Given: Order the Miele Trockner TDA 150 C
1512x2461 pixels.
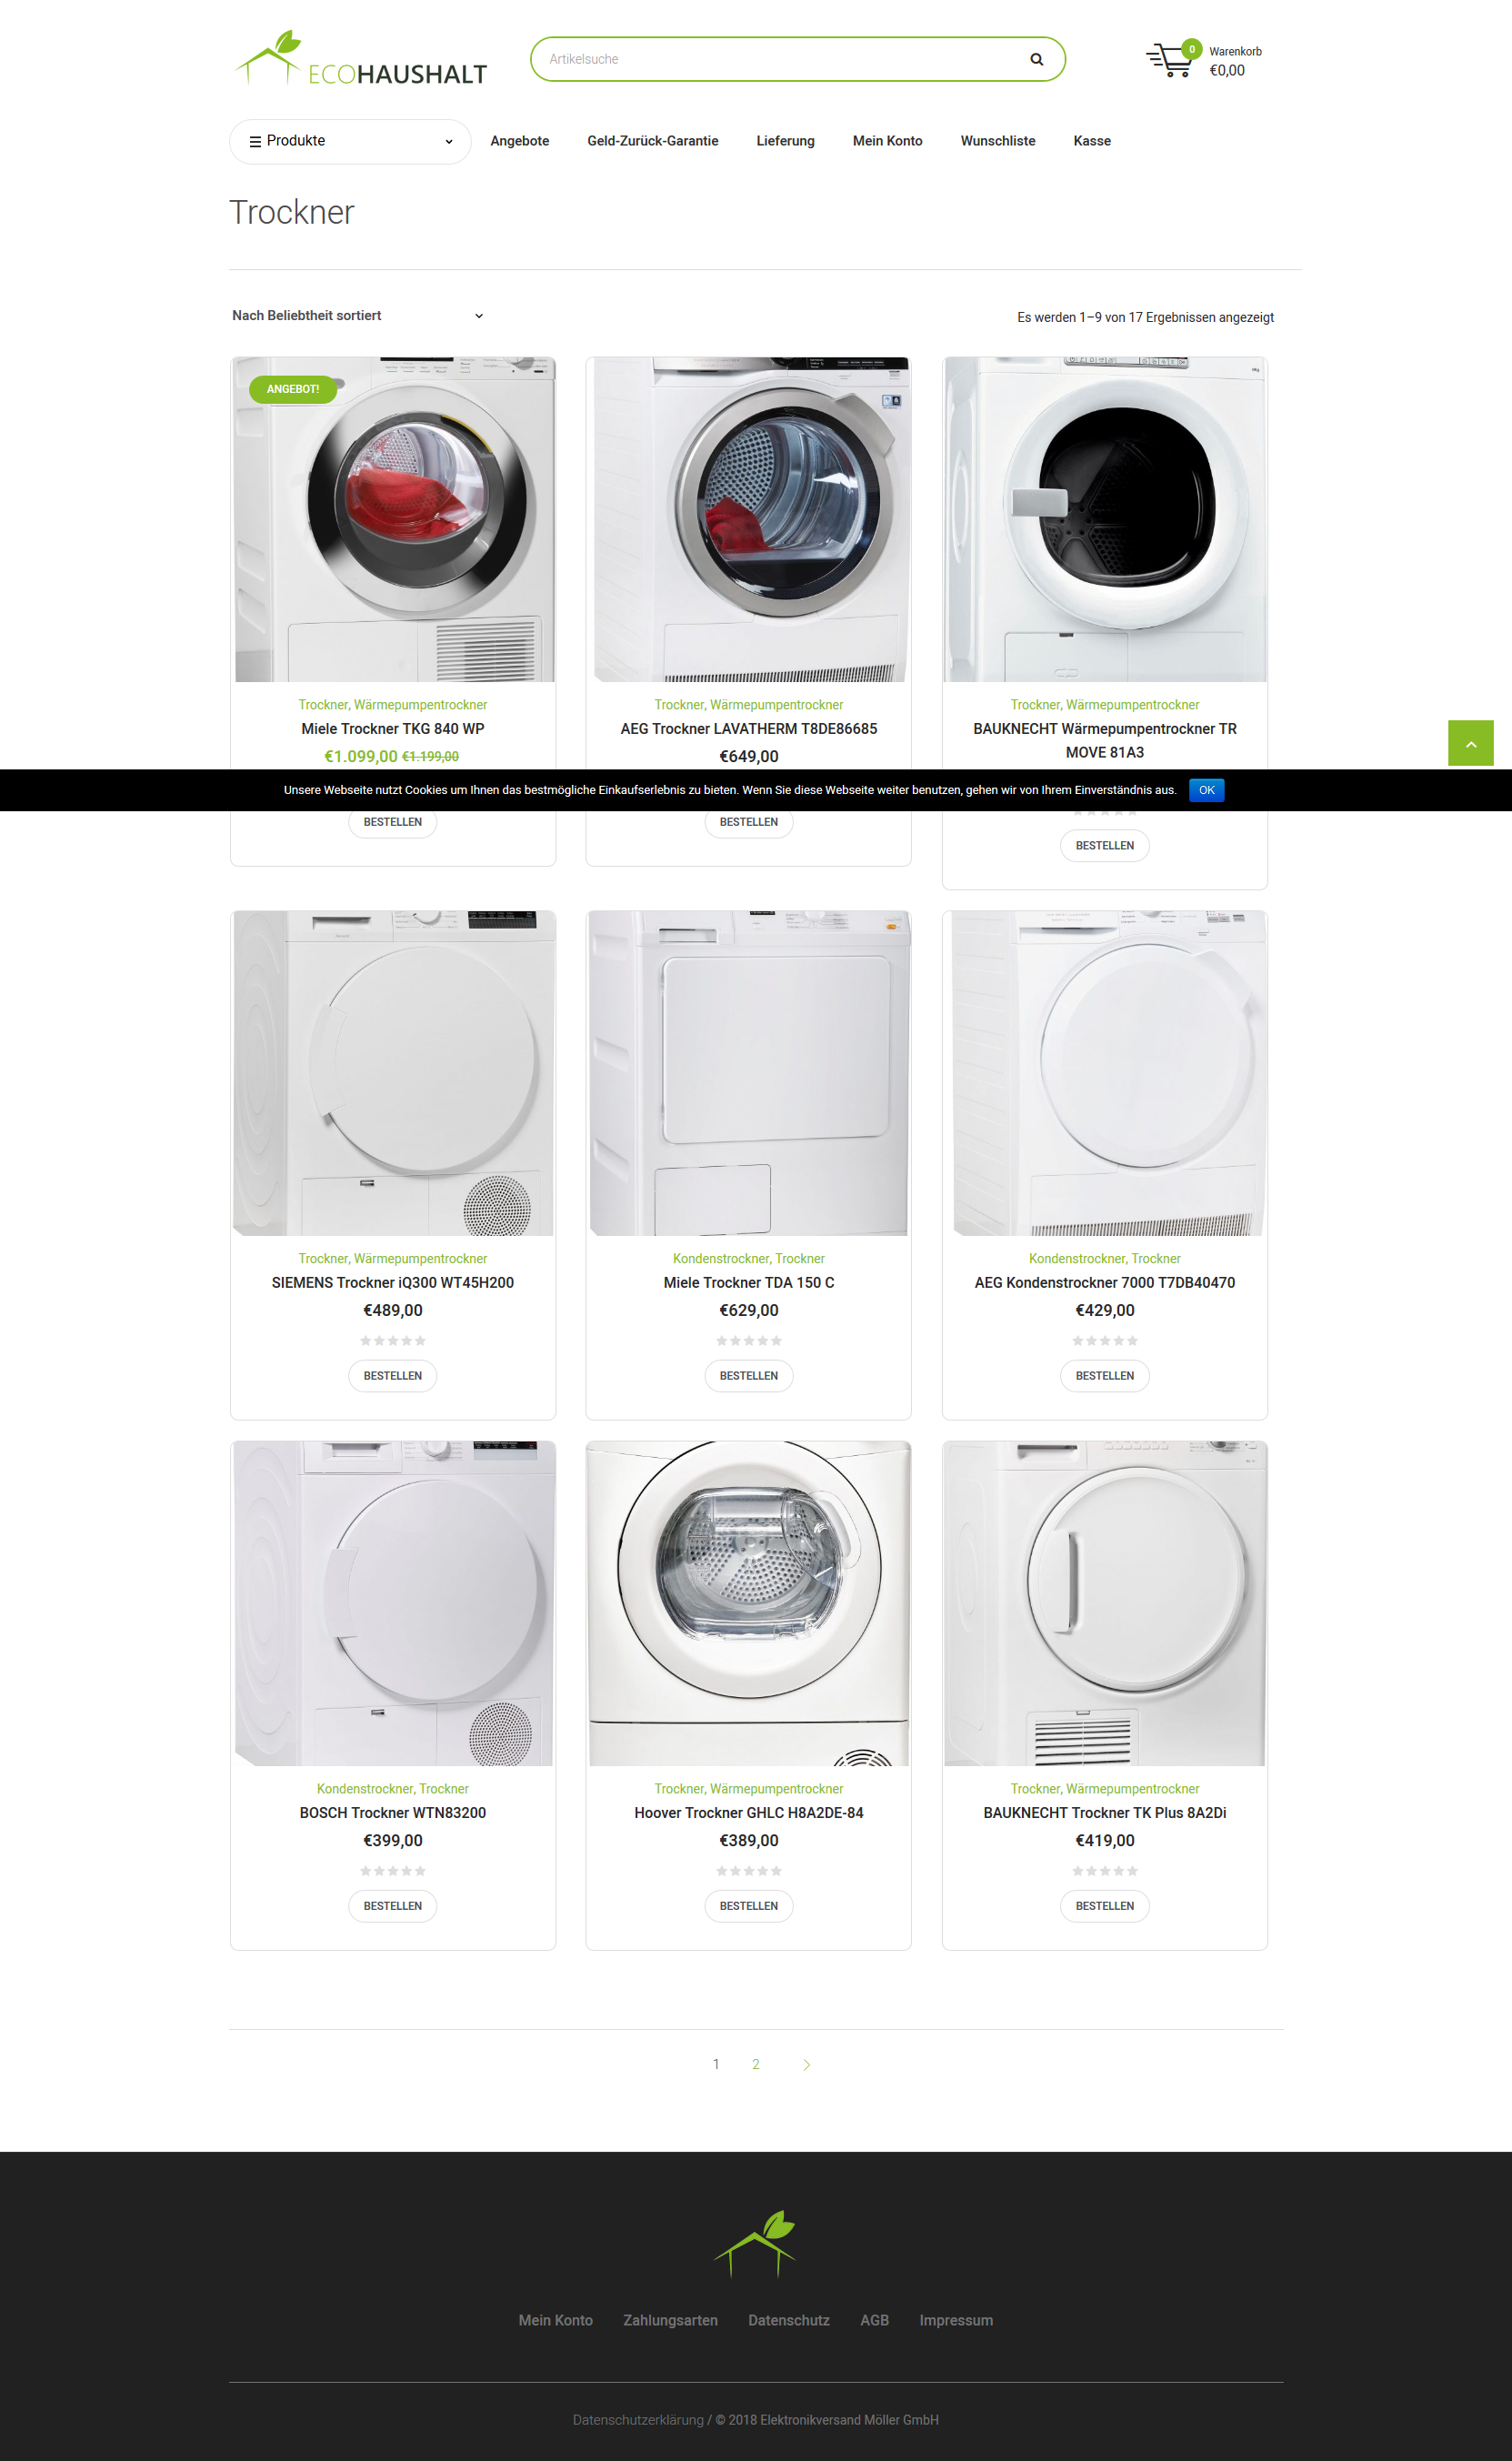Looking at the screenshot, I should tap(748, 1375).
